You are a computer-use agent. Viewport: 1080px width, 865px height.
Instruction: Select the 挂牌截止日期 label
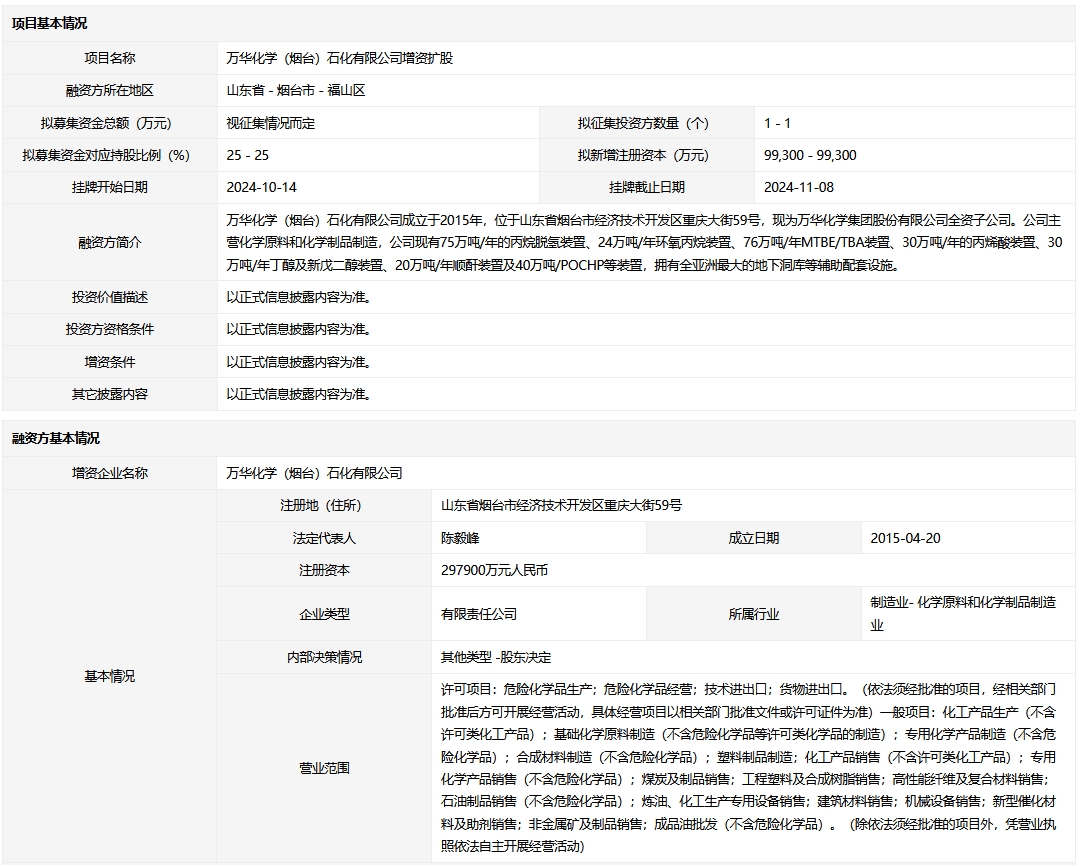pyautogui.click(x=647, y=187)
